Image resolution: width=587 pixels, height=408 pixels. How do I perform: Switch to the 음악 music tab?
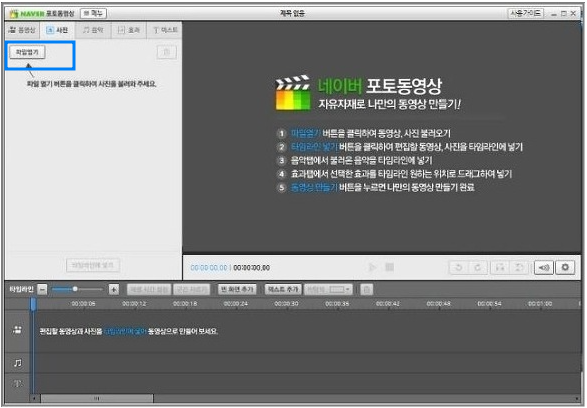93,30
